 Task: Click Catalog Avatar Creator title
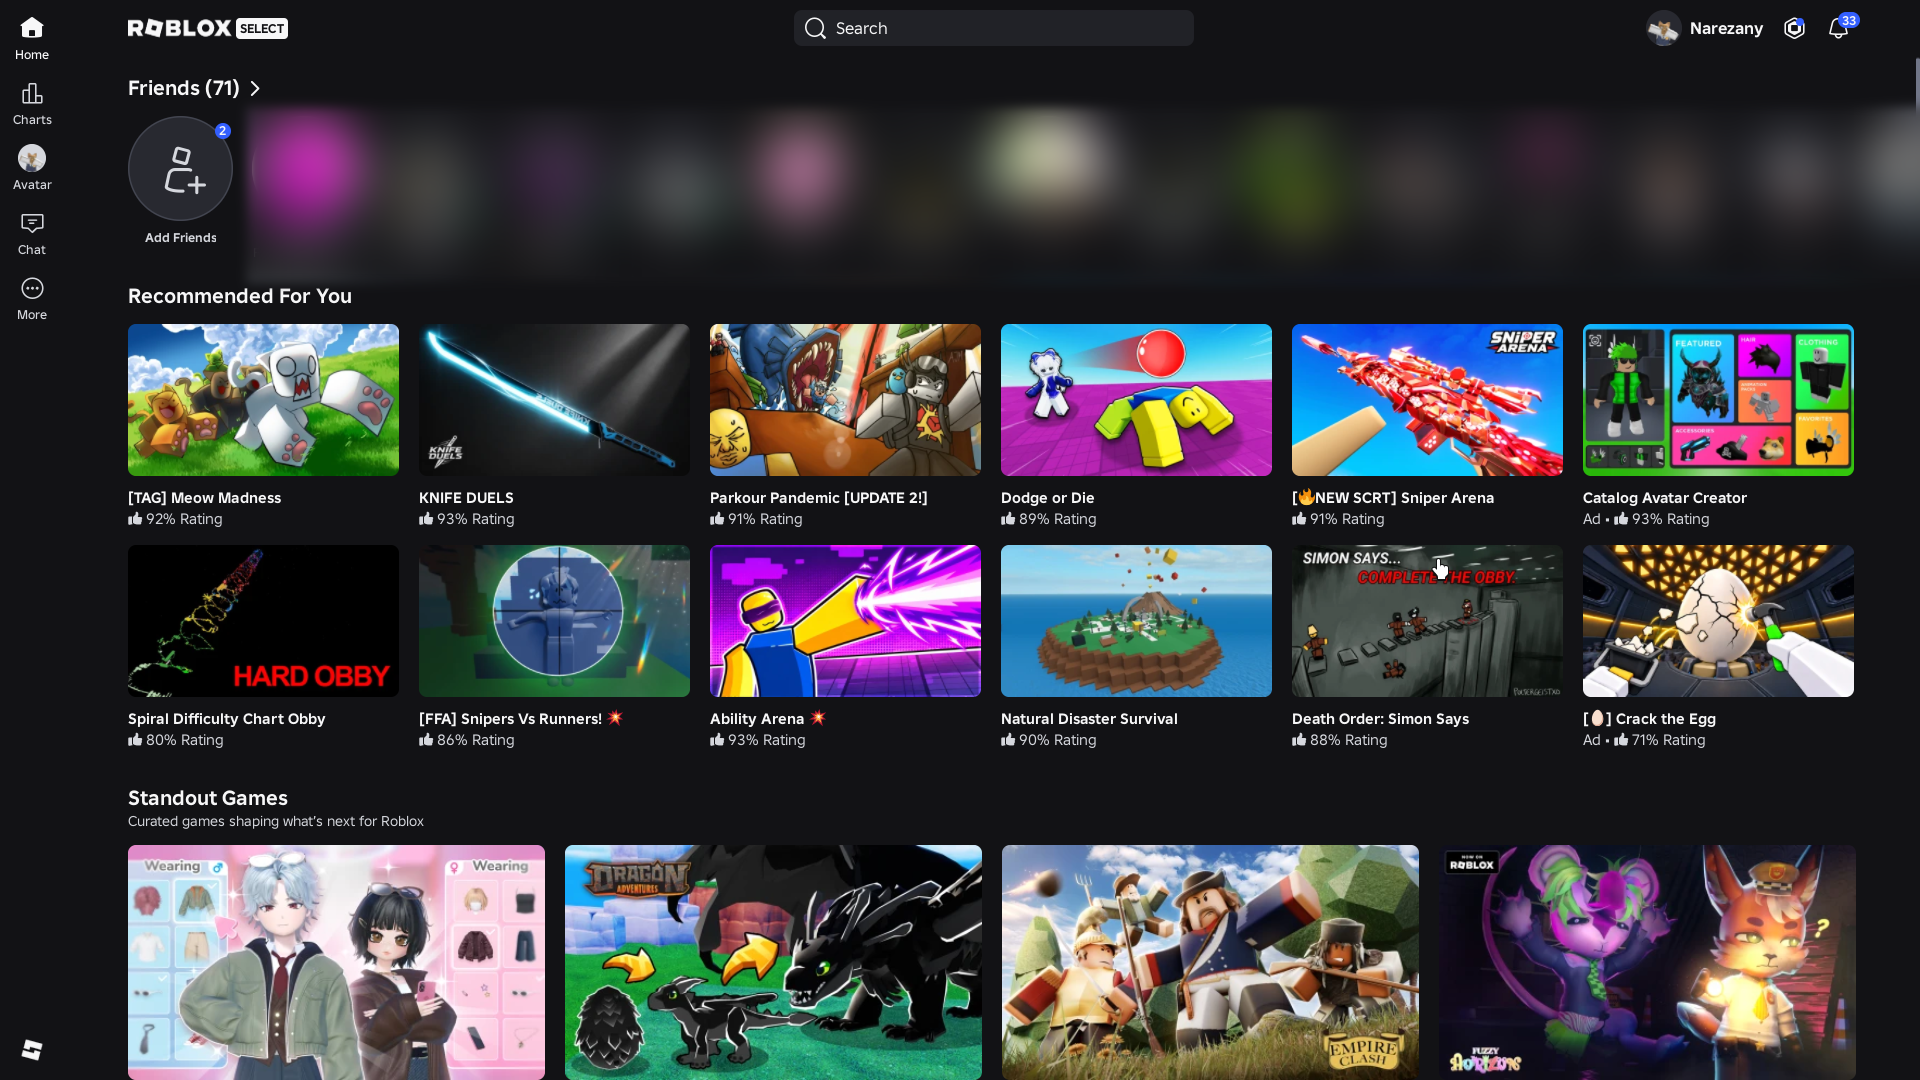pos(1664,498)
